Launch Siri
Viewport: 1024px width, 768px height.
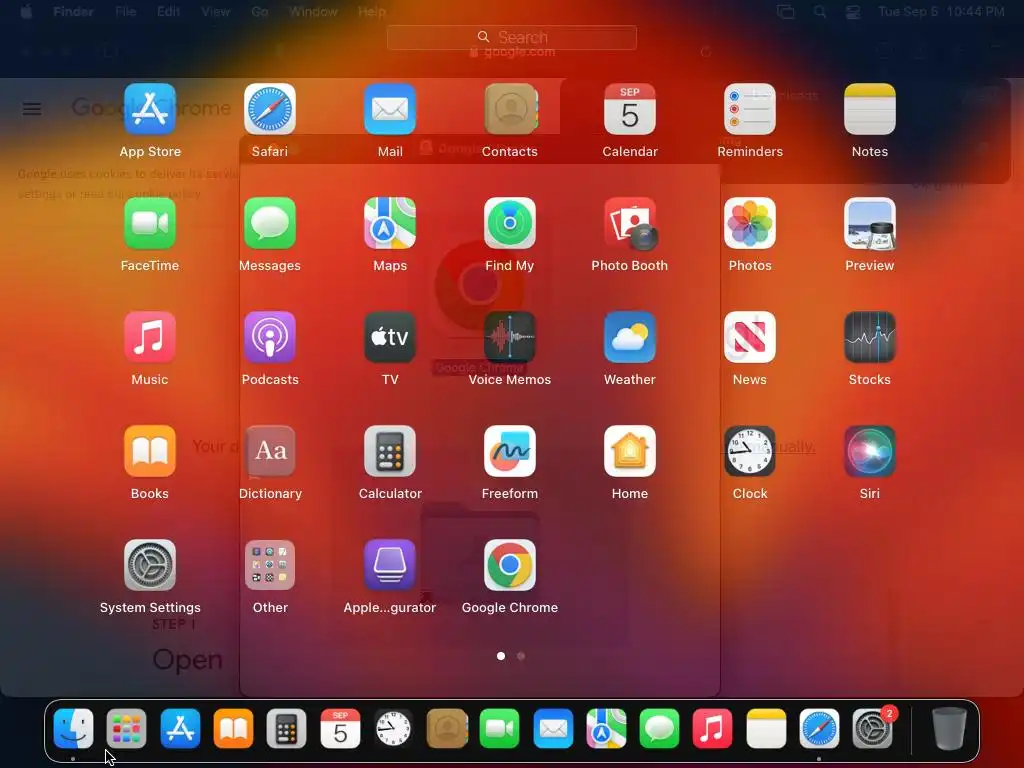[870, 451]
